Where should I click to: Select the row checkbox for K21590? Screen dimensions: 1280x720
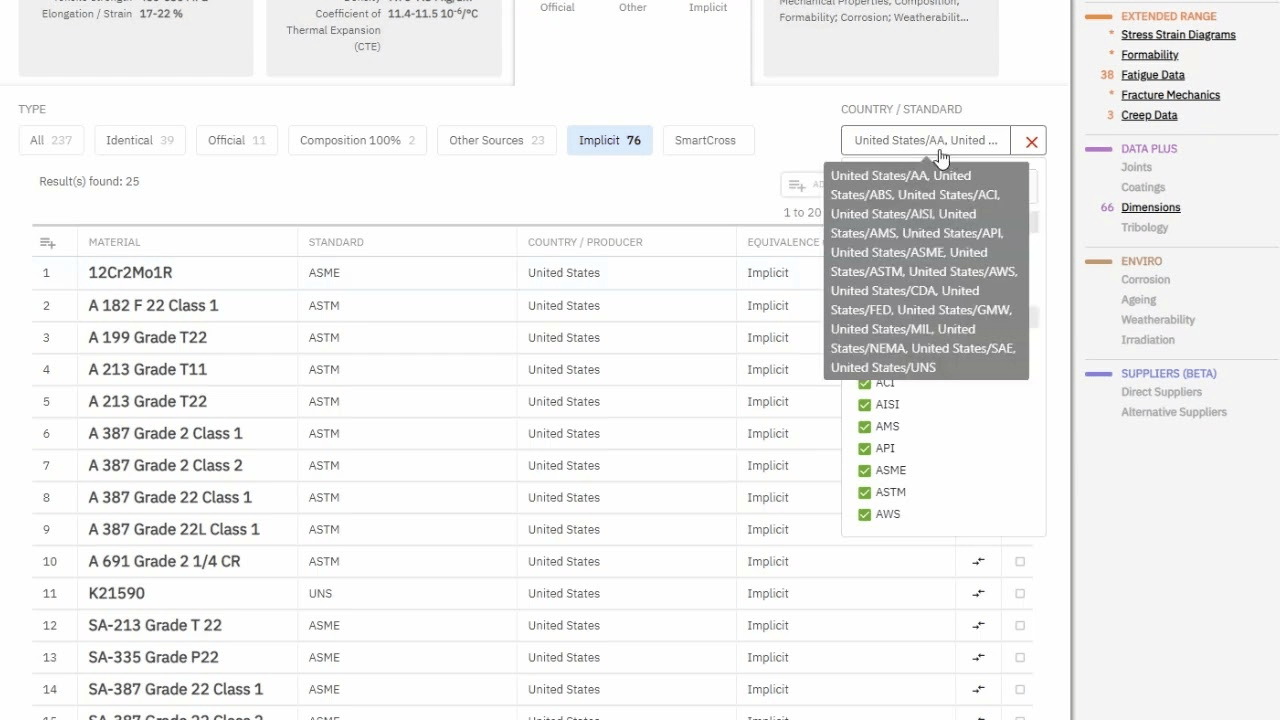point(1020,594)
